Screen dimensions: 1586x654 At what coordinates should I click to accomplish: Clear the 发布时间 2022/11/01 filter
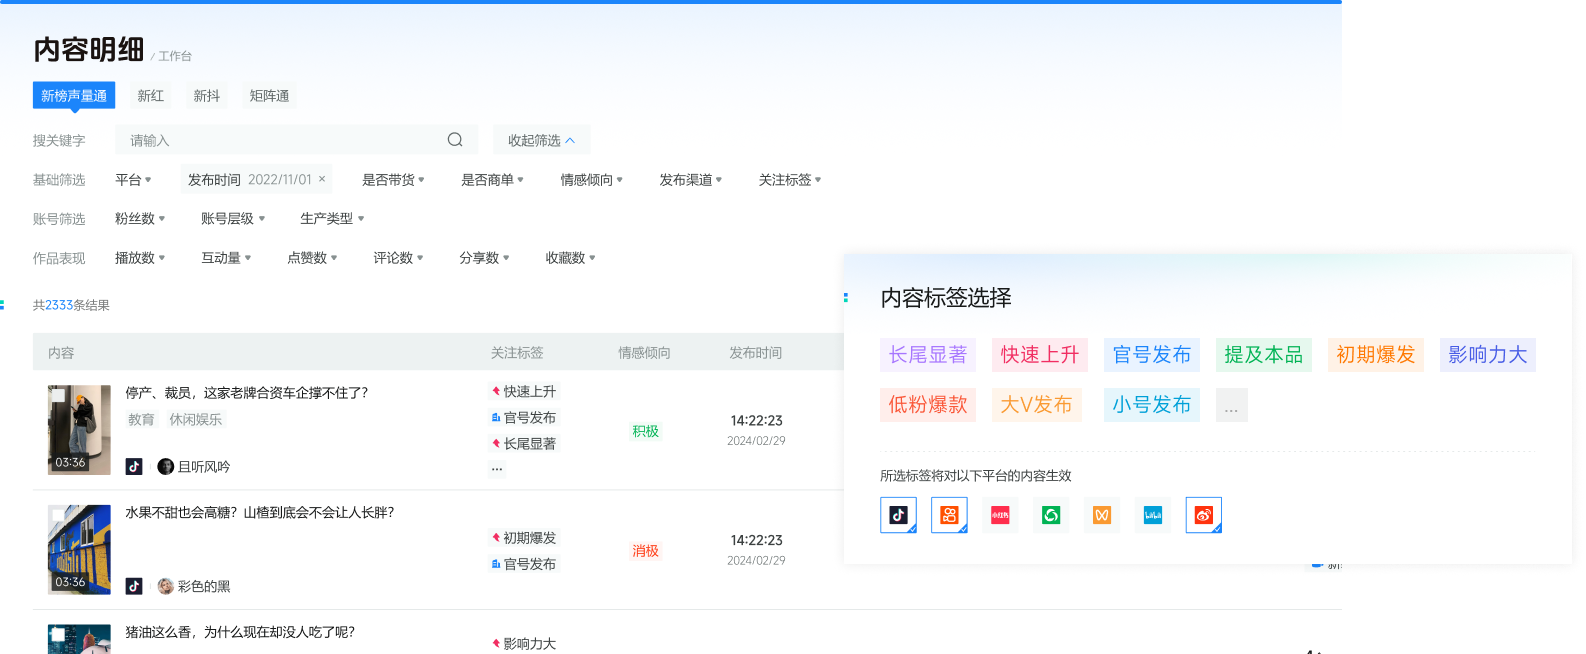pyautogui.click(x=322, y=179)
